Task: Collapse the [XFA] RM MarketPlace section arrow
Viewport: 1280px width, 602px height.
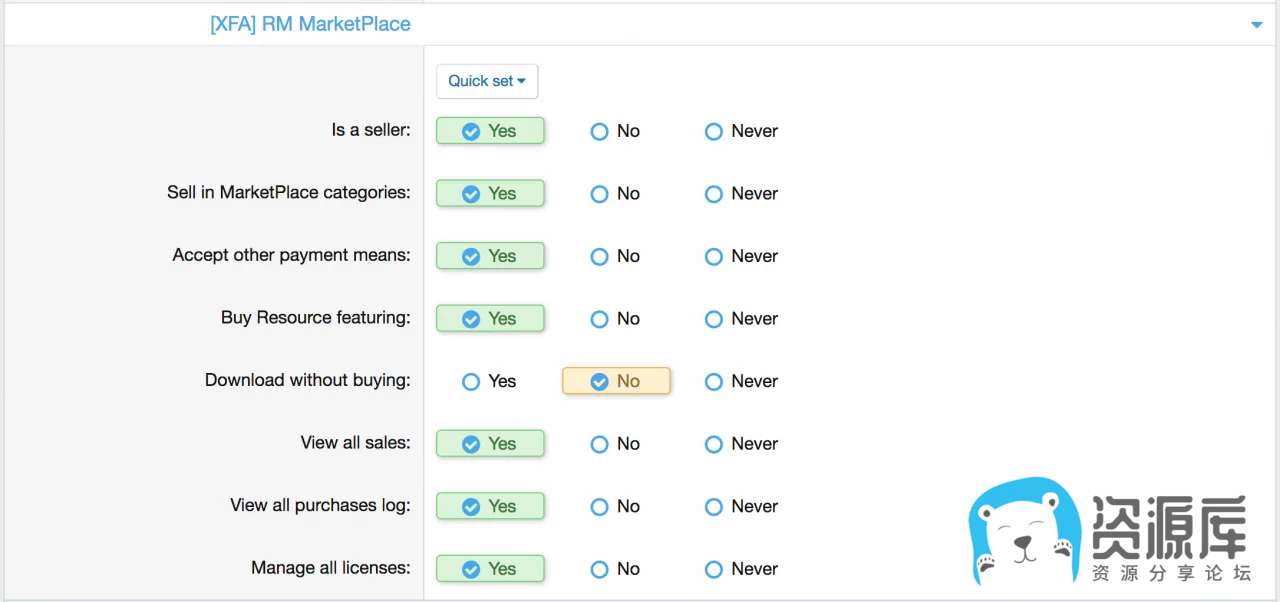Action: pos(1257,25)
